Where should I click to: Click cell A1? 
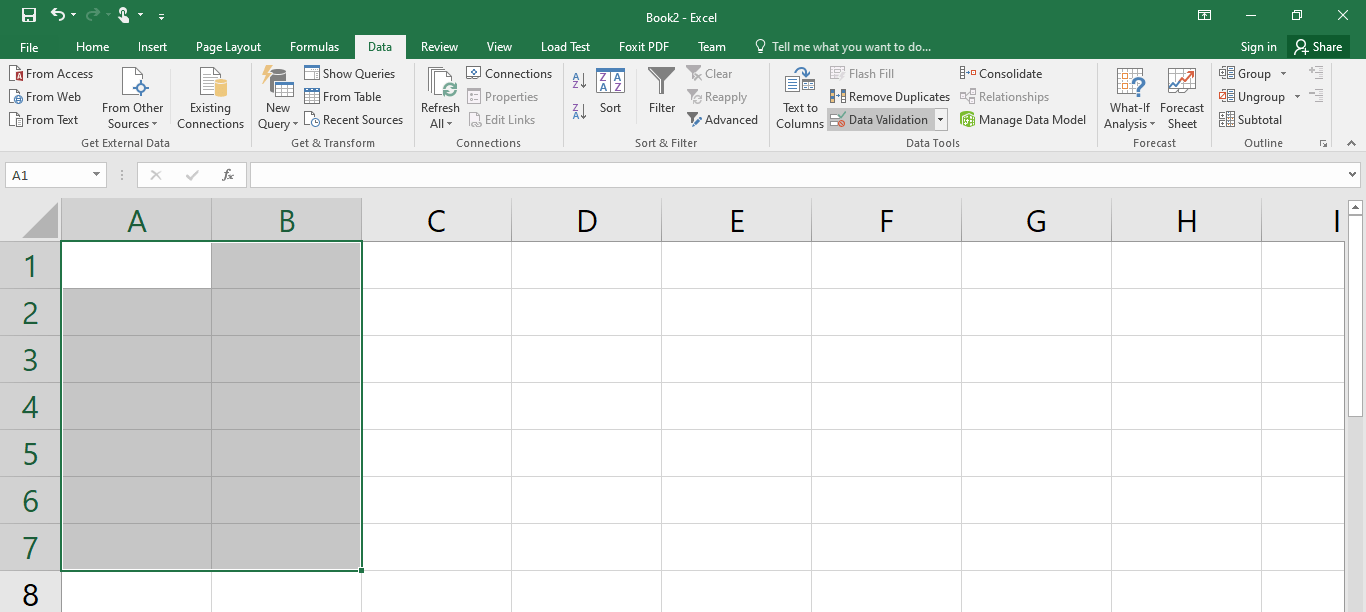point(137,265)
